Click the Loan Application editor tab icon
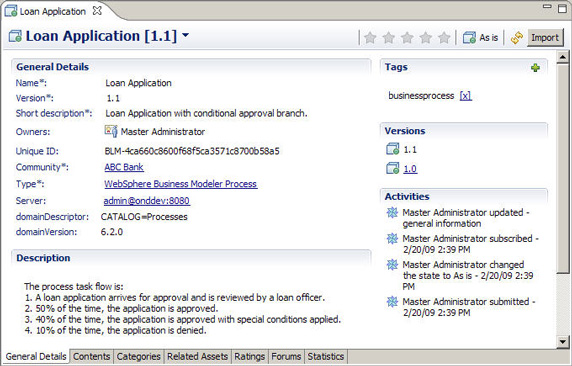Viewport: 572px width, 366px height. pos(11,11)
